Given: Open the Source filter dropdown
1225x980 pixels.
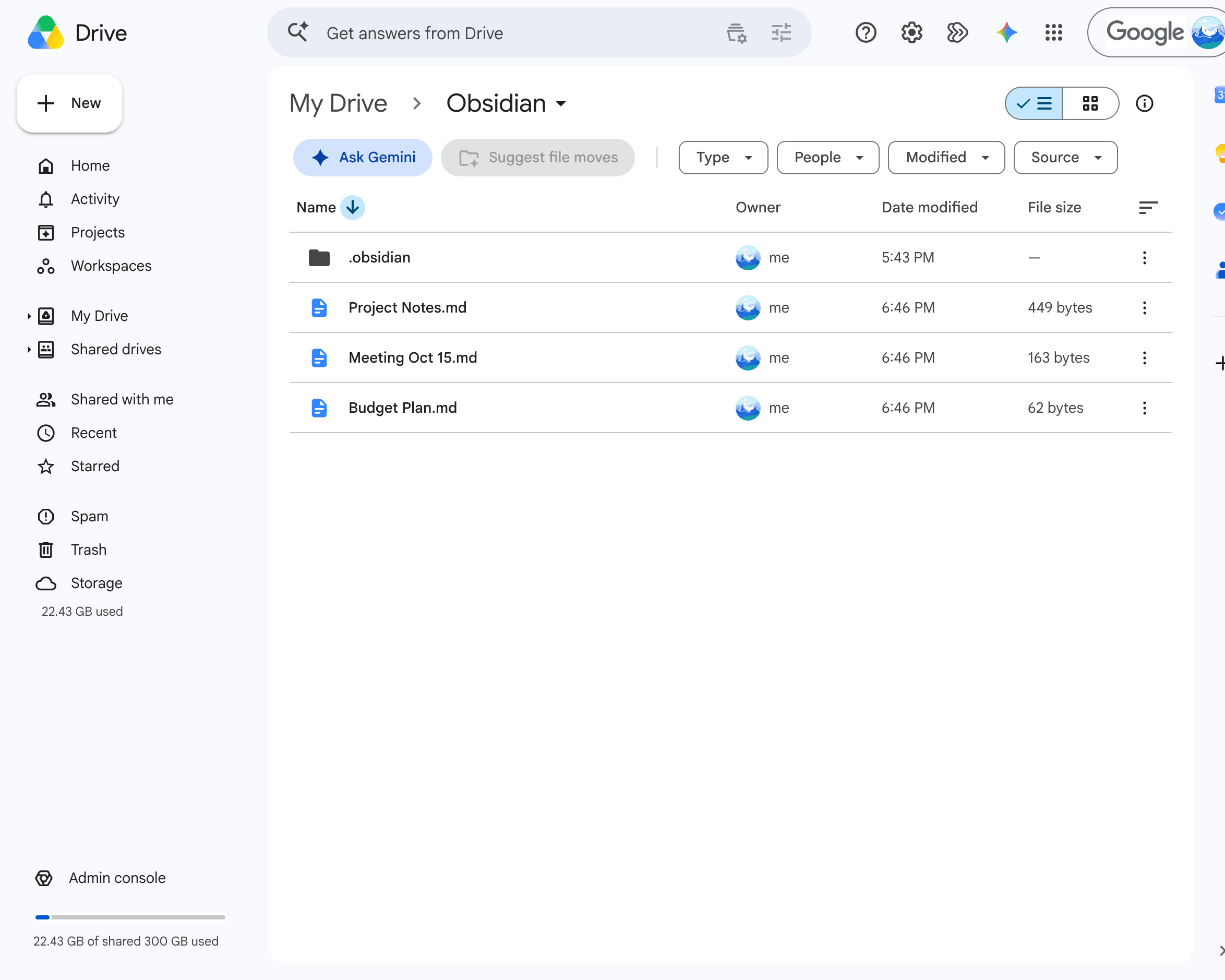Looking at the screenshot, I should click(x=1066, y=158).
